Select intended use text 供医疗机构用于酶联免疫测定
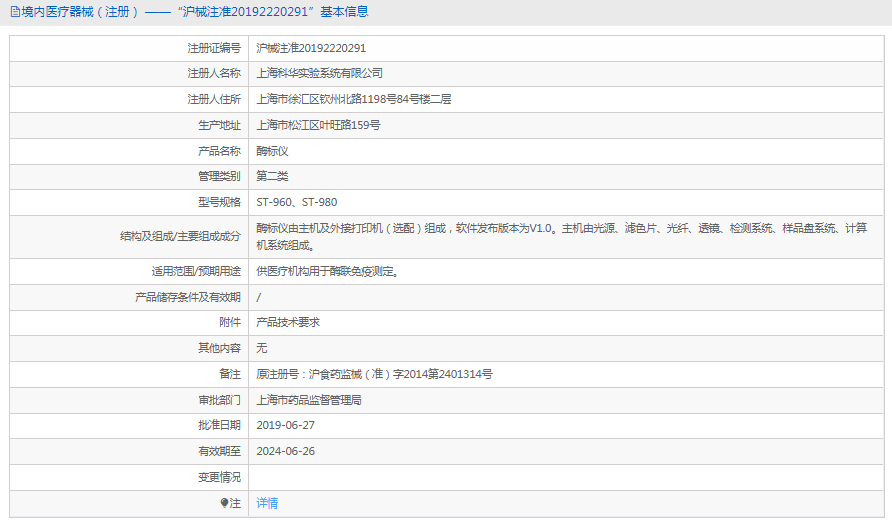This screenshot has height=524, width=892. click(x=327, y=272)
